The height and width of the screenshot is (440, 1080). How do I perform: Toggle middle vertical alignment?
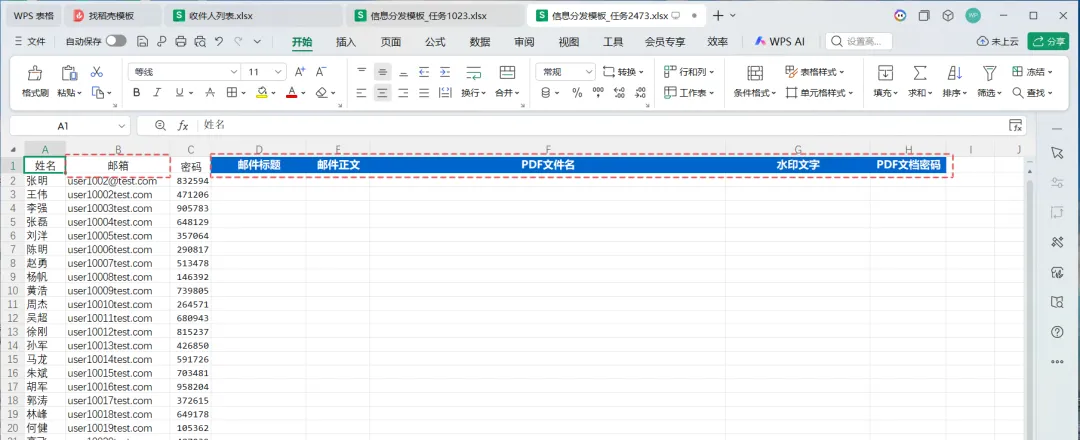tap(382, 72)
